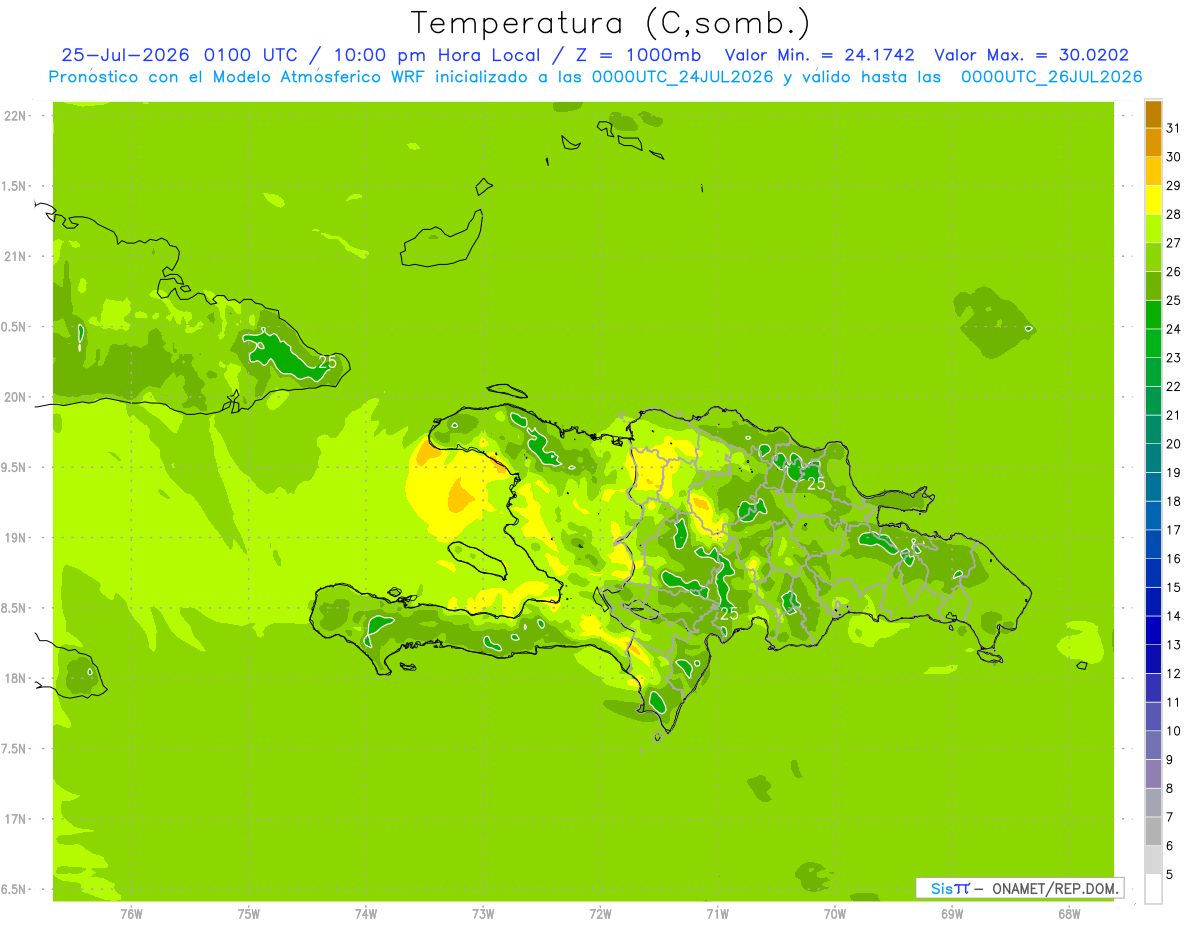1200x927 pixels.
Task: Click the "18N" latitude axis label
Action: point(16,678)
